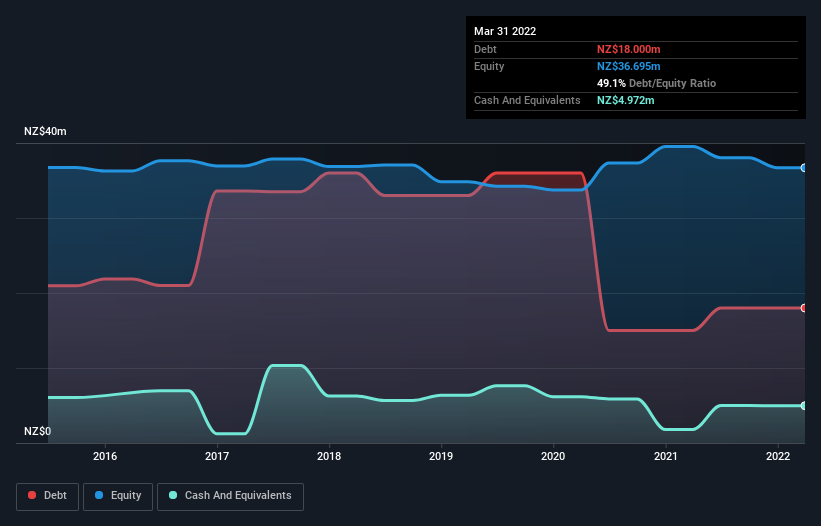This screenshot has height=526, width=821.
Task: Click the 2016 x-axis label
Action: click(x=105, y=456)
